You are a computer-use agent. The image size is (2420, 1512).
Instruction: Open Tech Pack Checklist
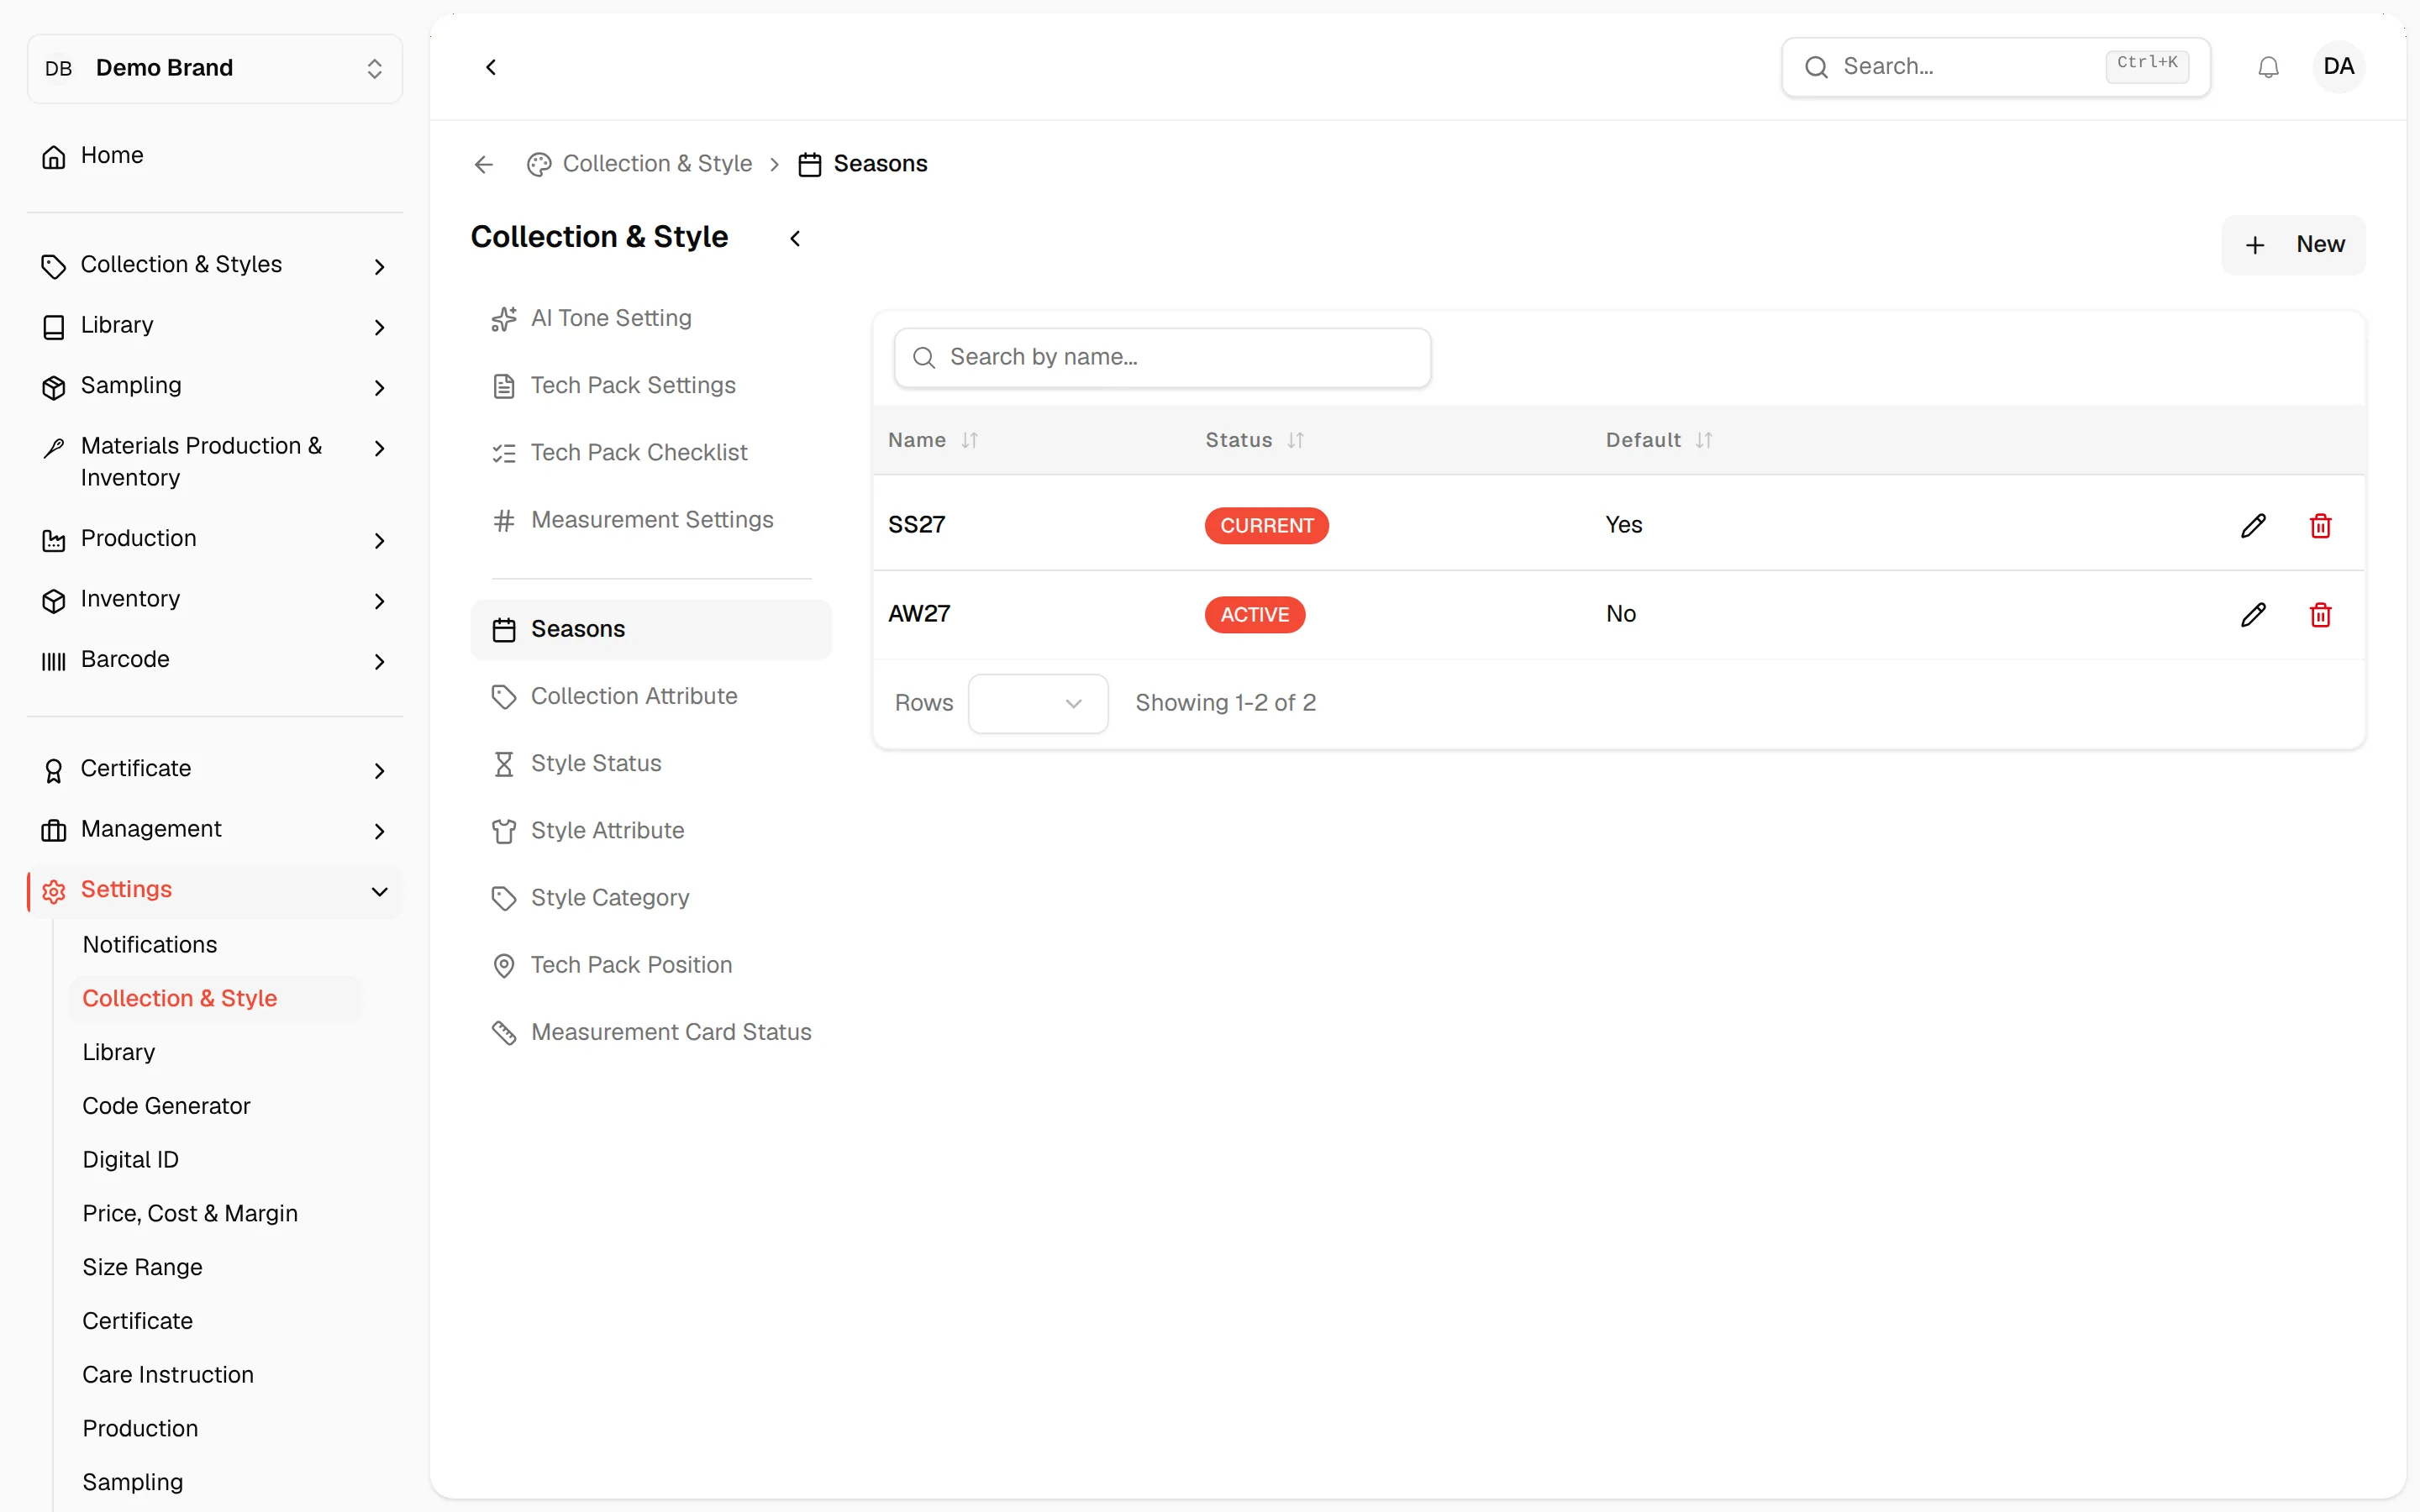click(651, 452)
